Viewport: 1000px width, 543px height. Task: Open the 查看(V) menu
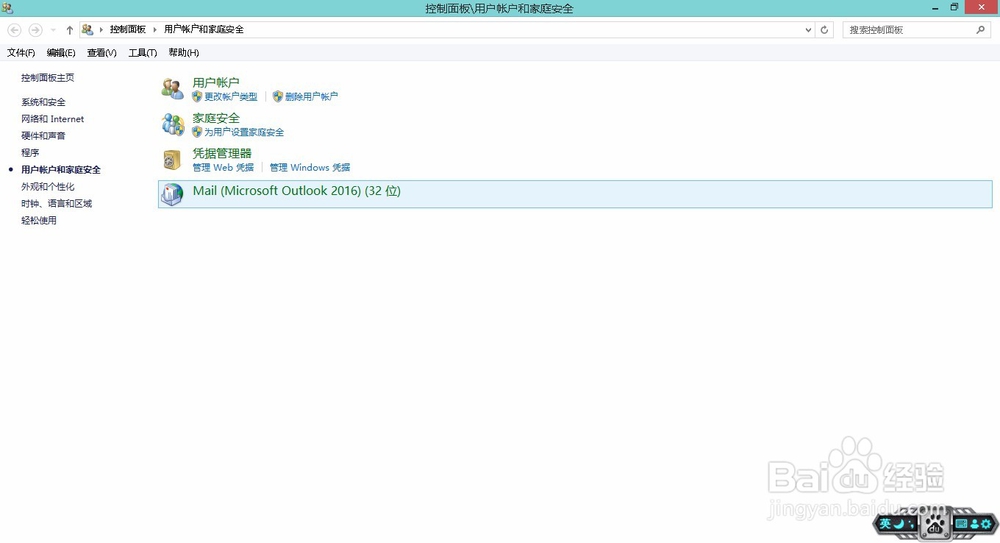click(x=102, y=53)
